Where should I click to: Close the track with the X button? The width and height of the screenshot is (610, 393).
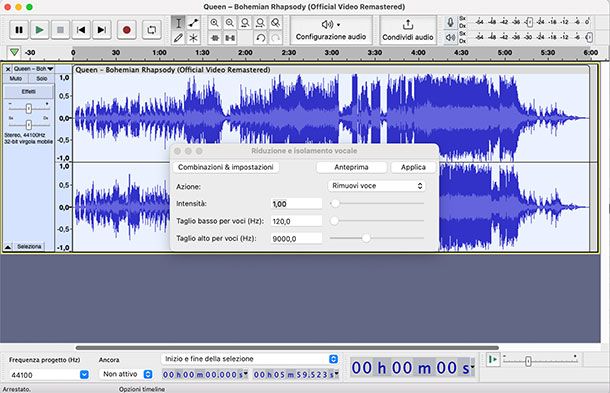coord(8,69)
